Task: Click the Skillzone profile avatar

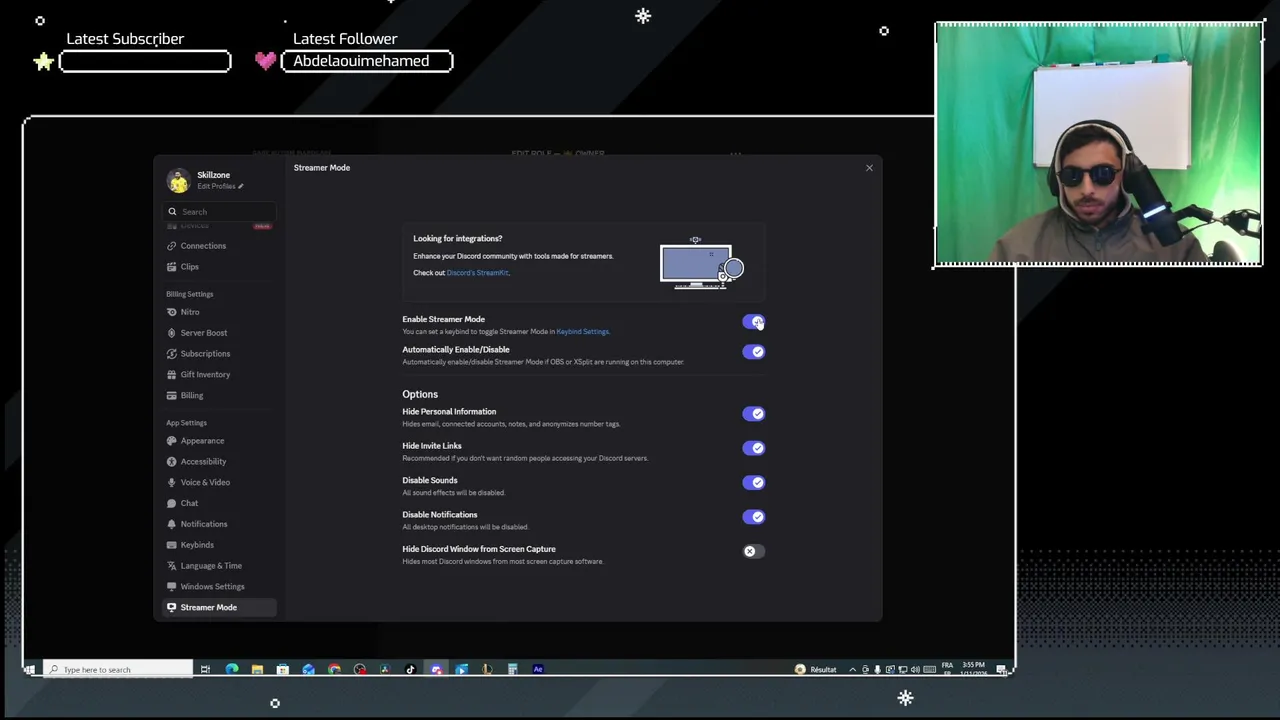Action: click(178, 180)
